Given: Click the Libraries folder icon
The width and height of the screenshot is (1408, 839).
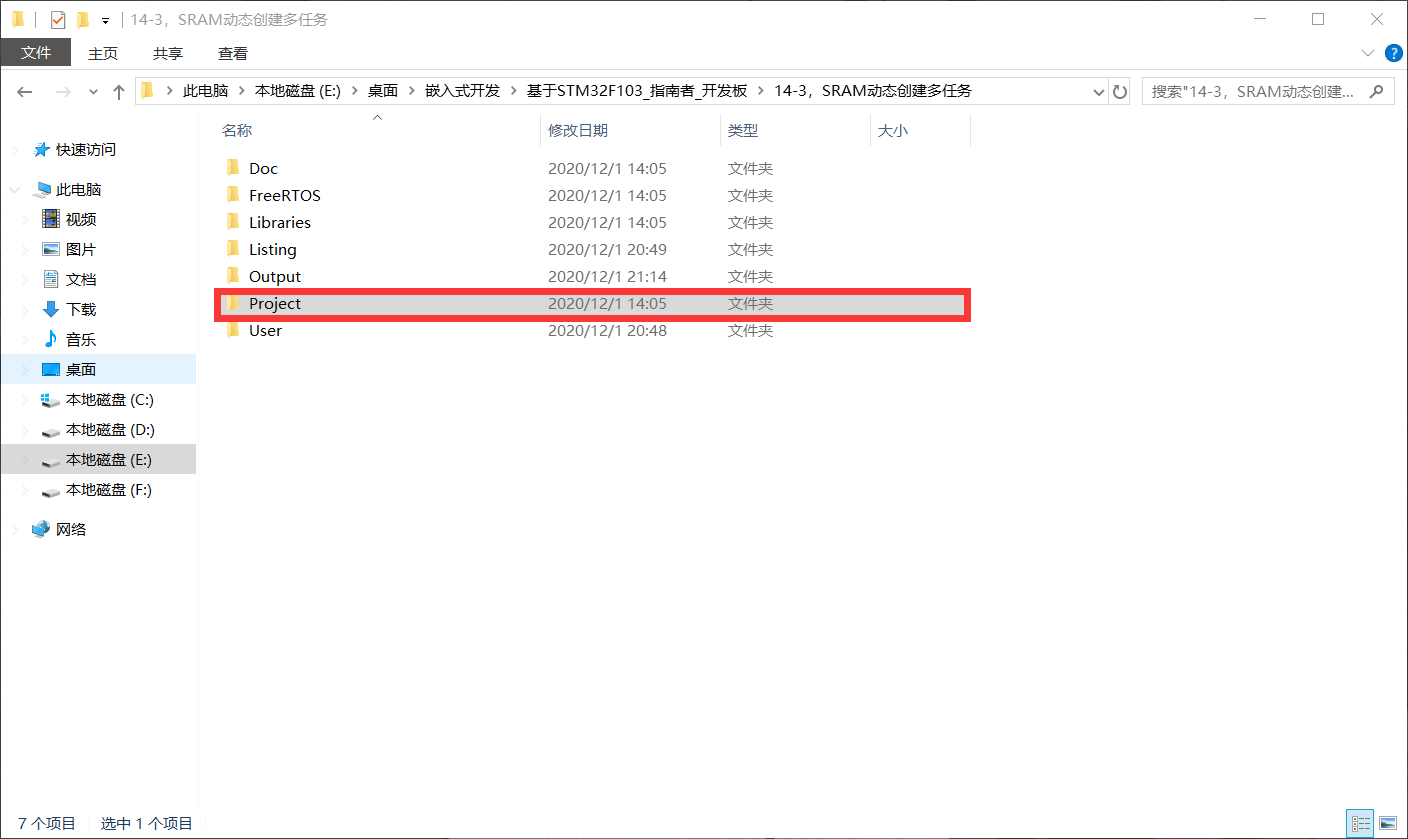Looking at the screenshot, I should point(232,222).
